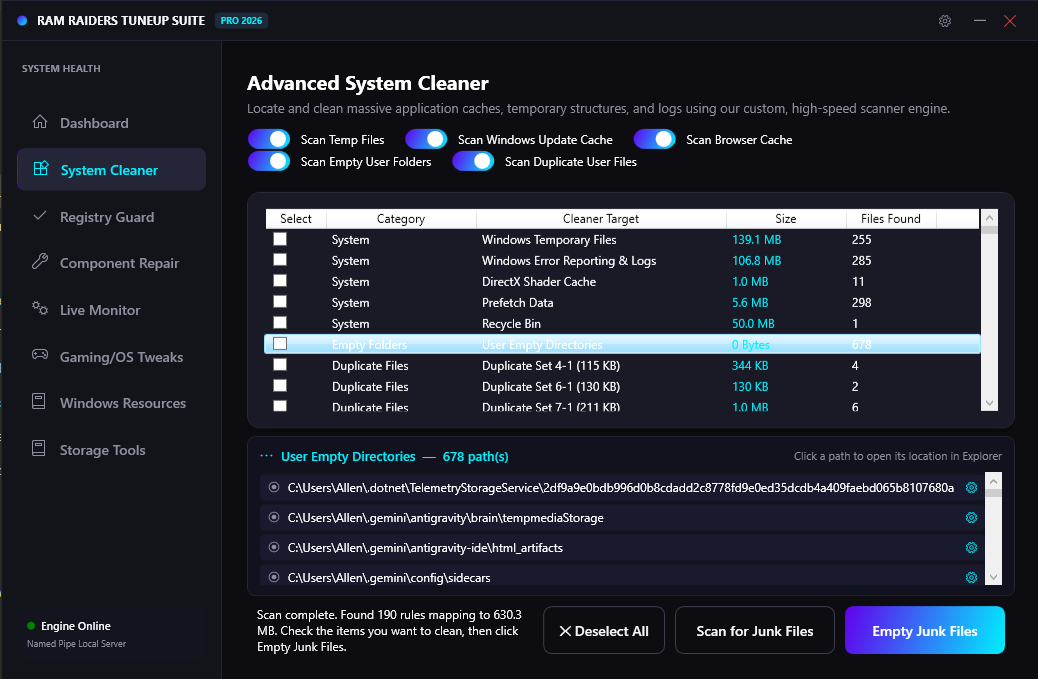Check the Windows Error Reporting & Logs checkbox
Screen dimensions: 1038x679
pyautogui.click(x=280, y=259)
